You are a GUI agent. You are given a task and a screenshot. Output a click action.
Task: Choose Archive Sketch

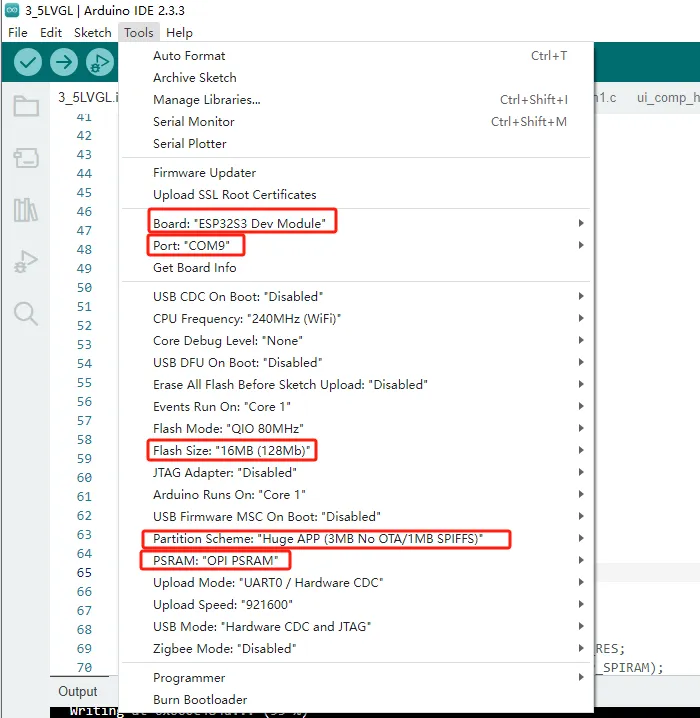click(x=356, y=78)
